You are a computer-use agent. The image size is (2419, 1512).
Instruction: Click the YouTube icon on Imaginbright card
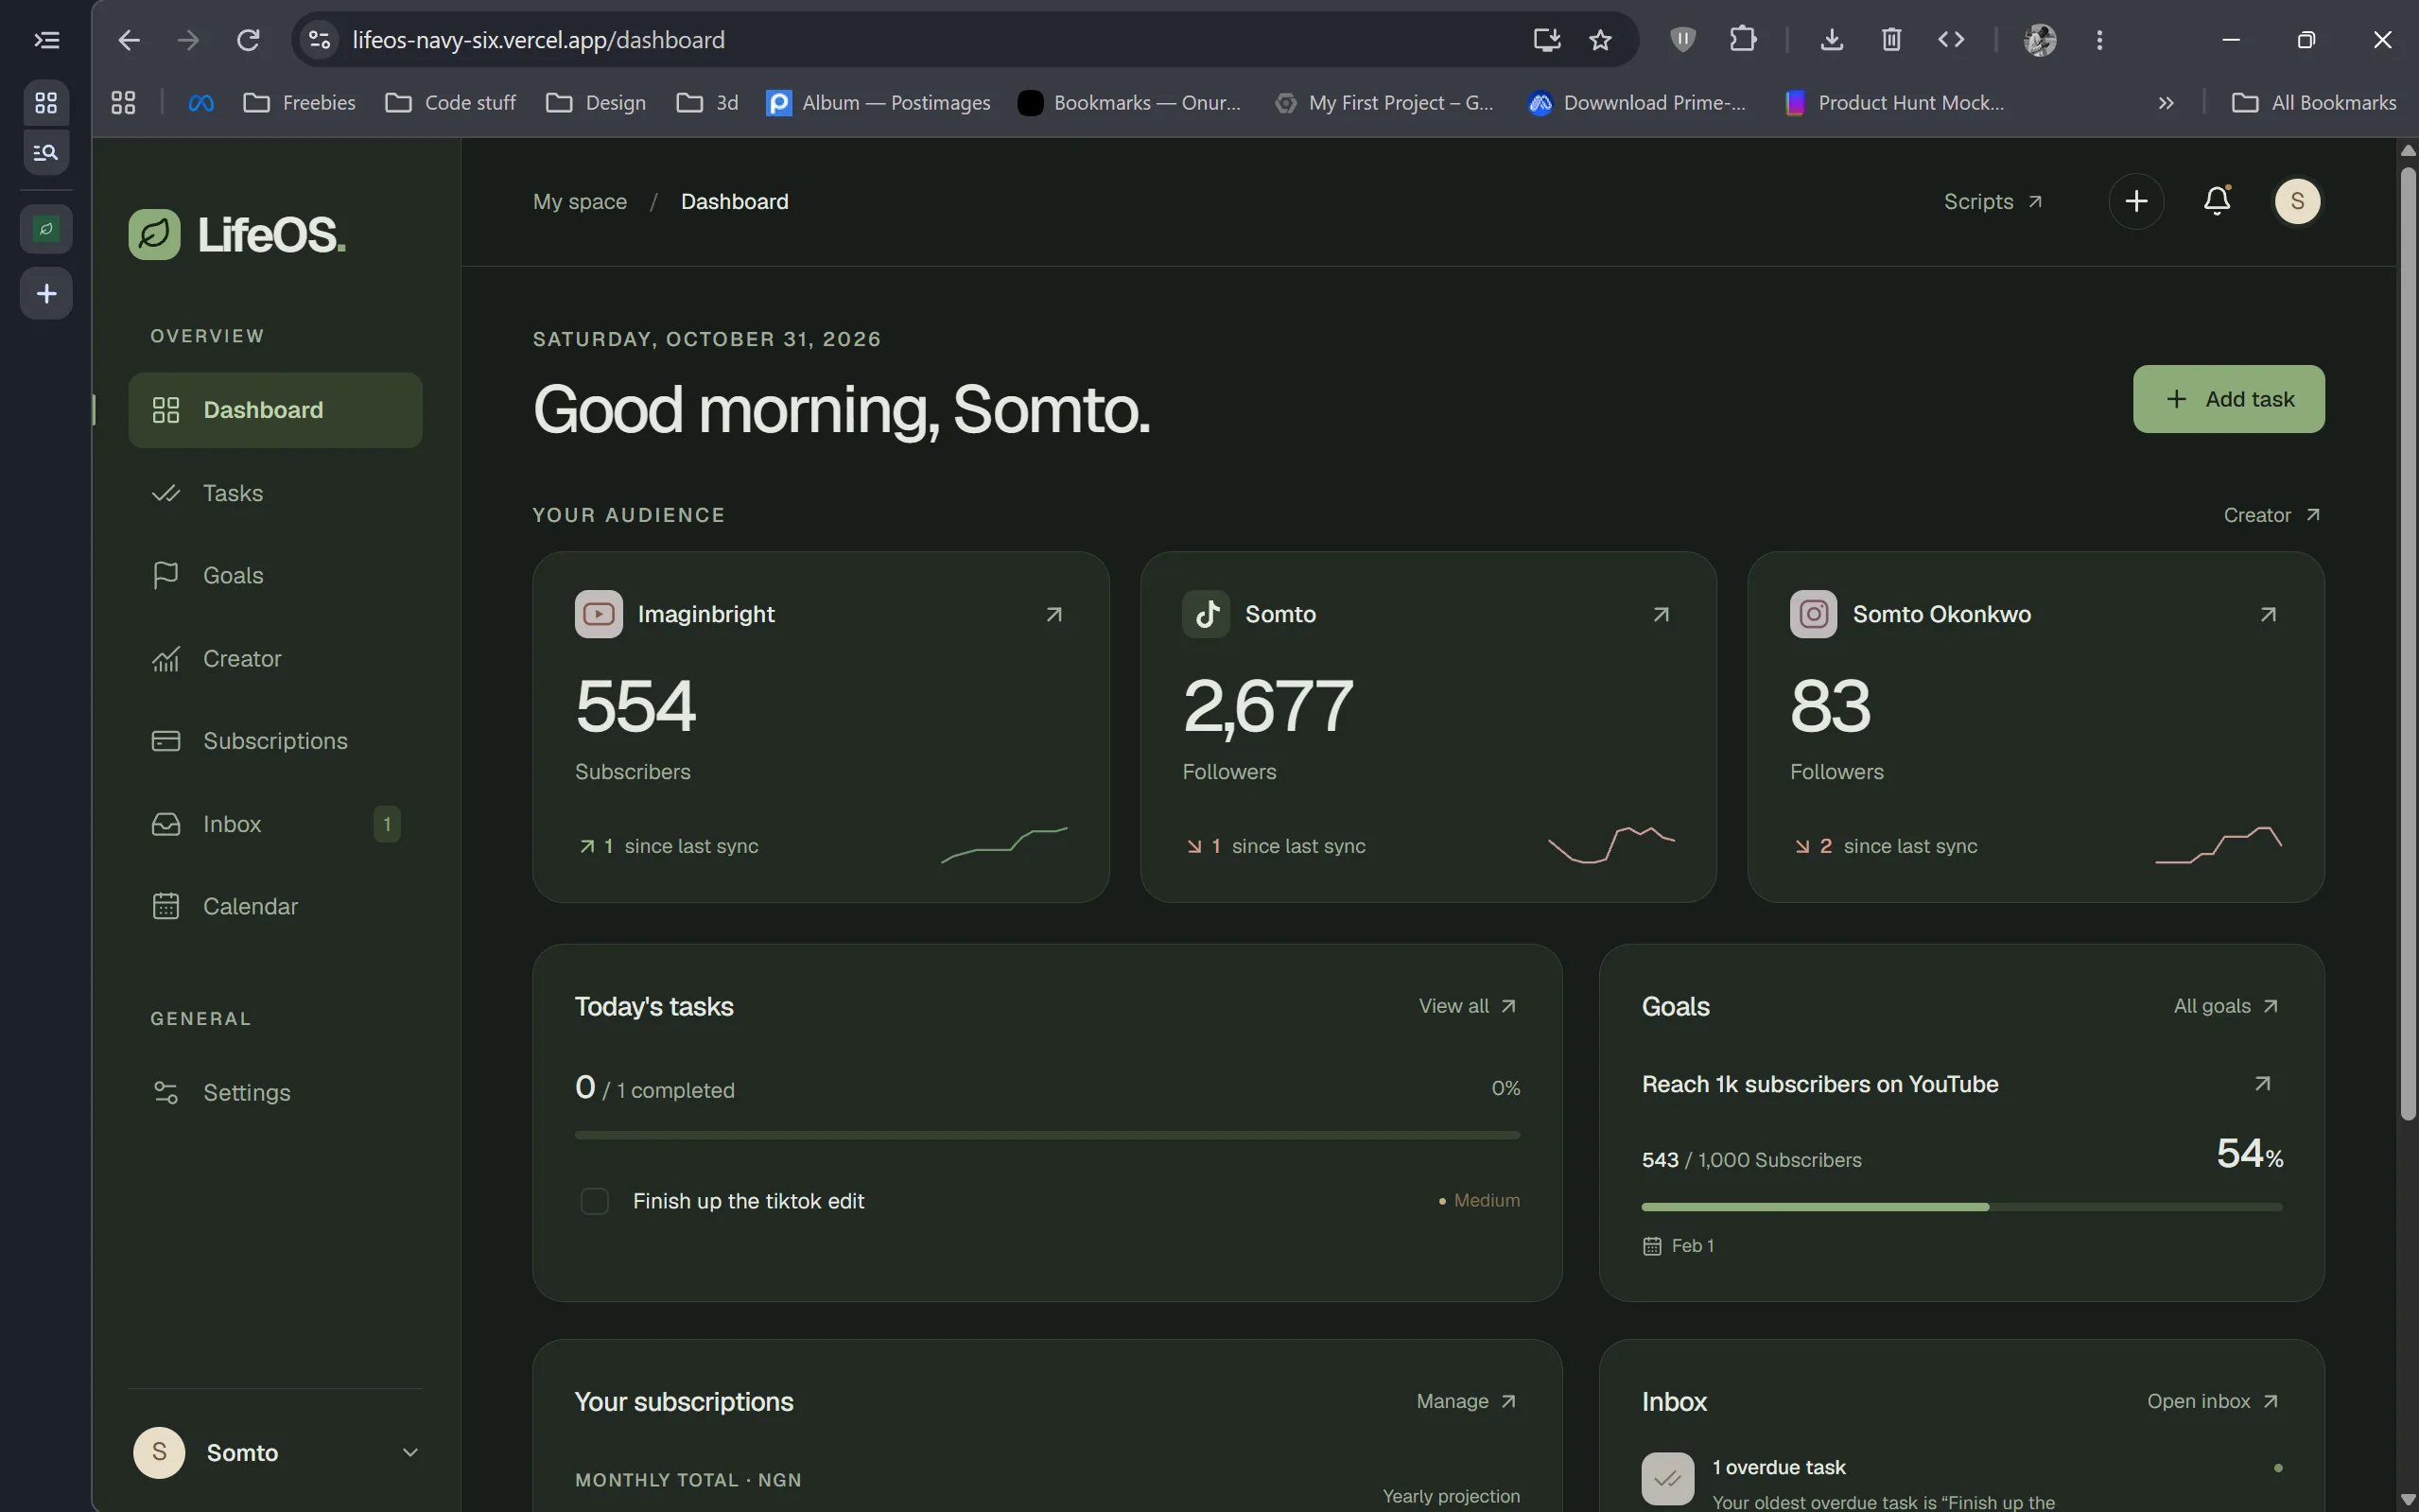click(598, 614)
